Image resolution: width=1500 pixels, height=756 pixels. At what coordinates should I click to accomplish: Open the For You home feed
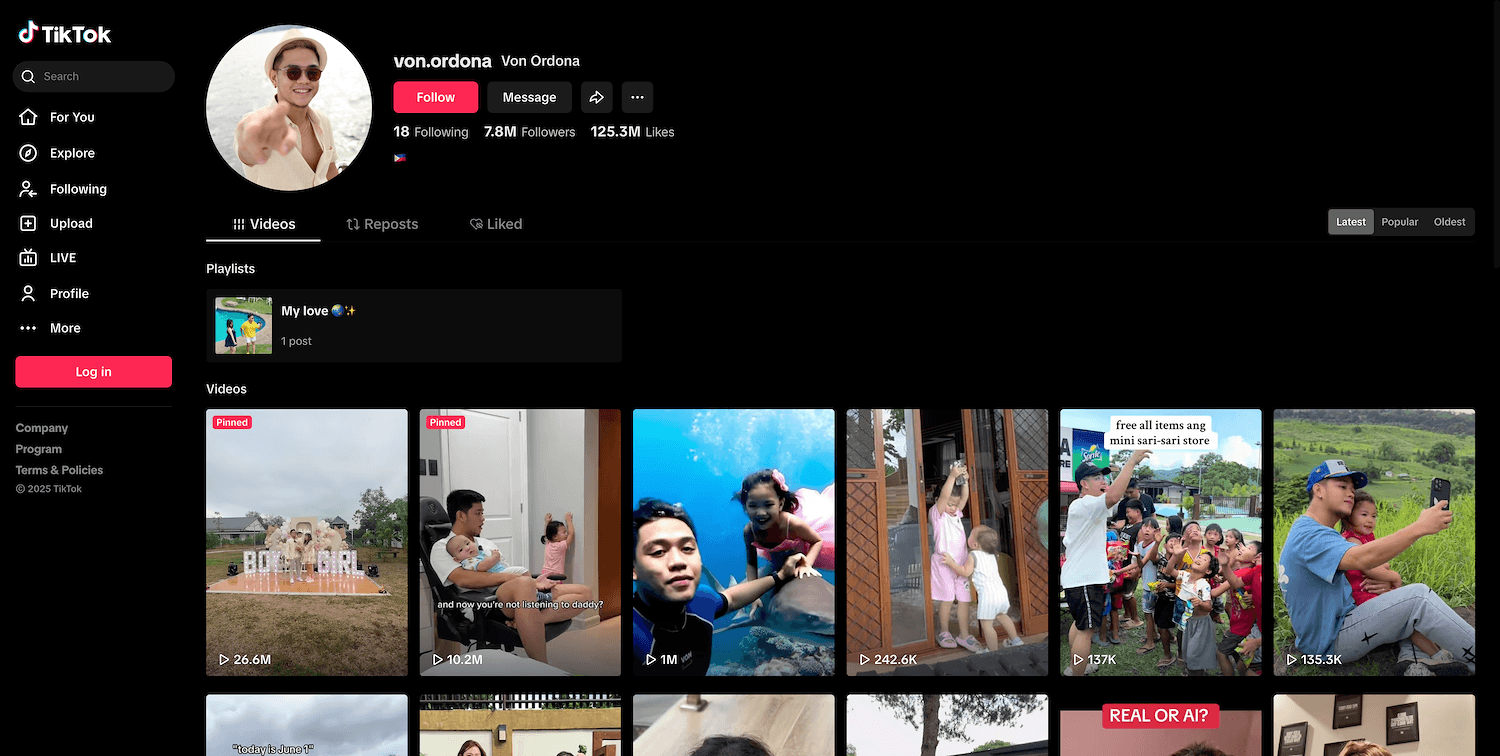pyautogui.click(x=71, y=117)
